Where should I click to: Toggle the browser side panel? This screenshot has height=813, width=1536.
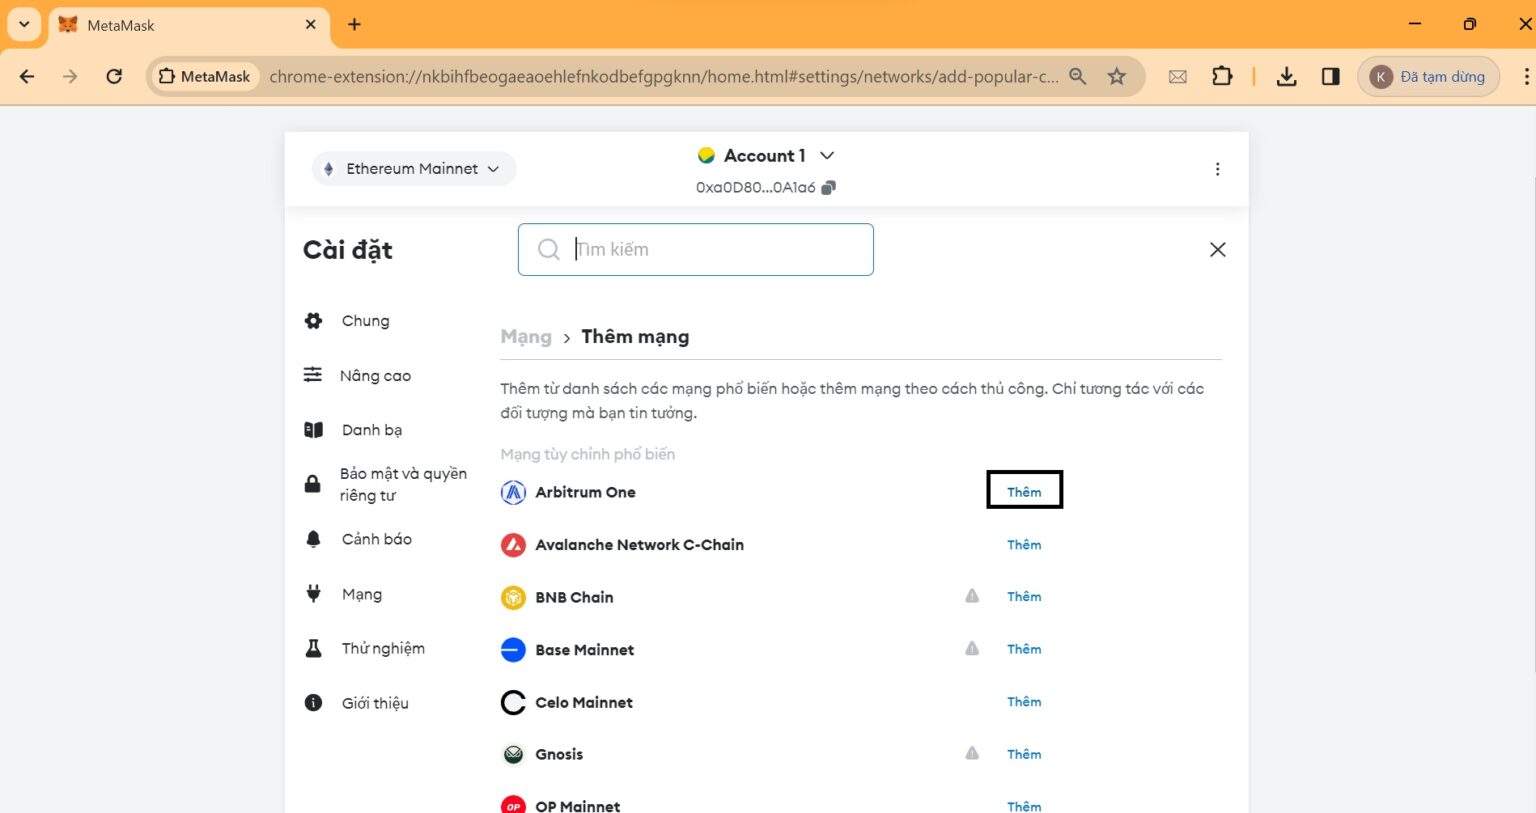(x=1330, y=76)
